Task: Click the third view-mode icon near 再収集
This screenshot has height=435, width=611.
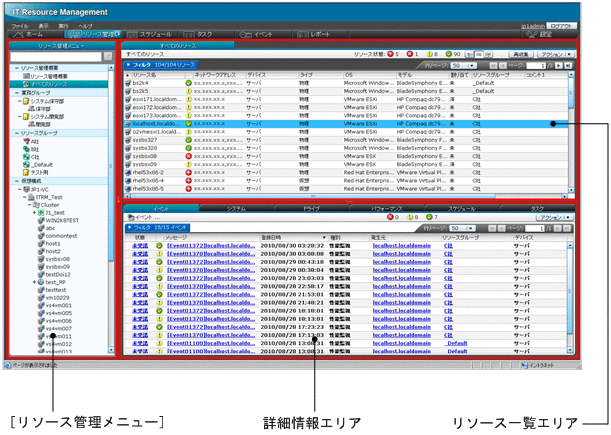Action: click(x=489, y=54)
